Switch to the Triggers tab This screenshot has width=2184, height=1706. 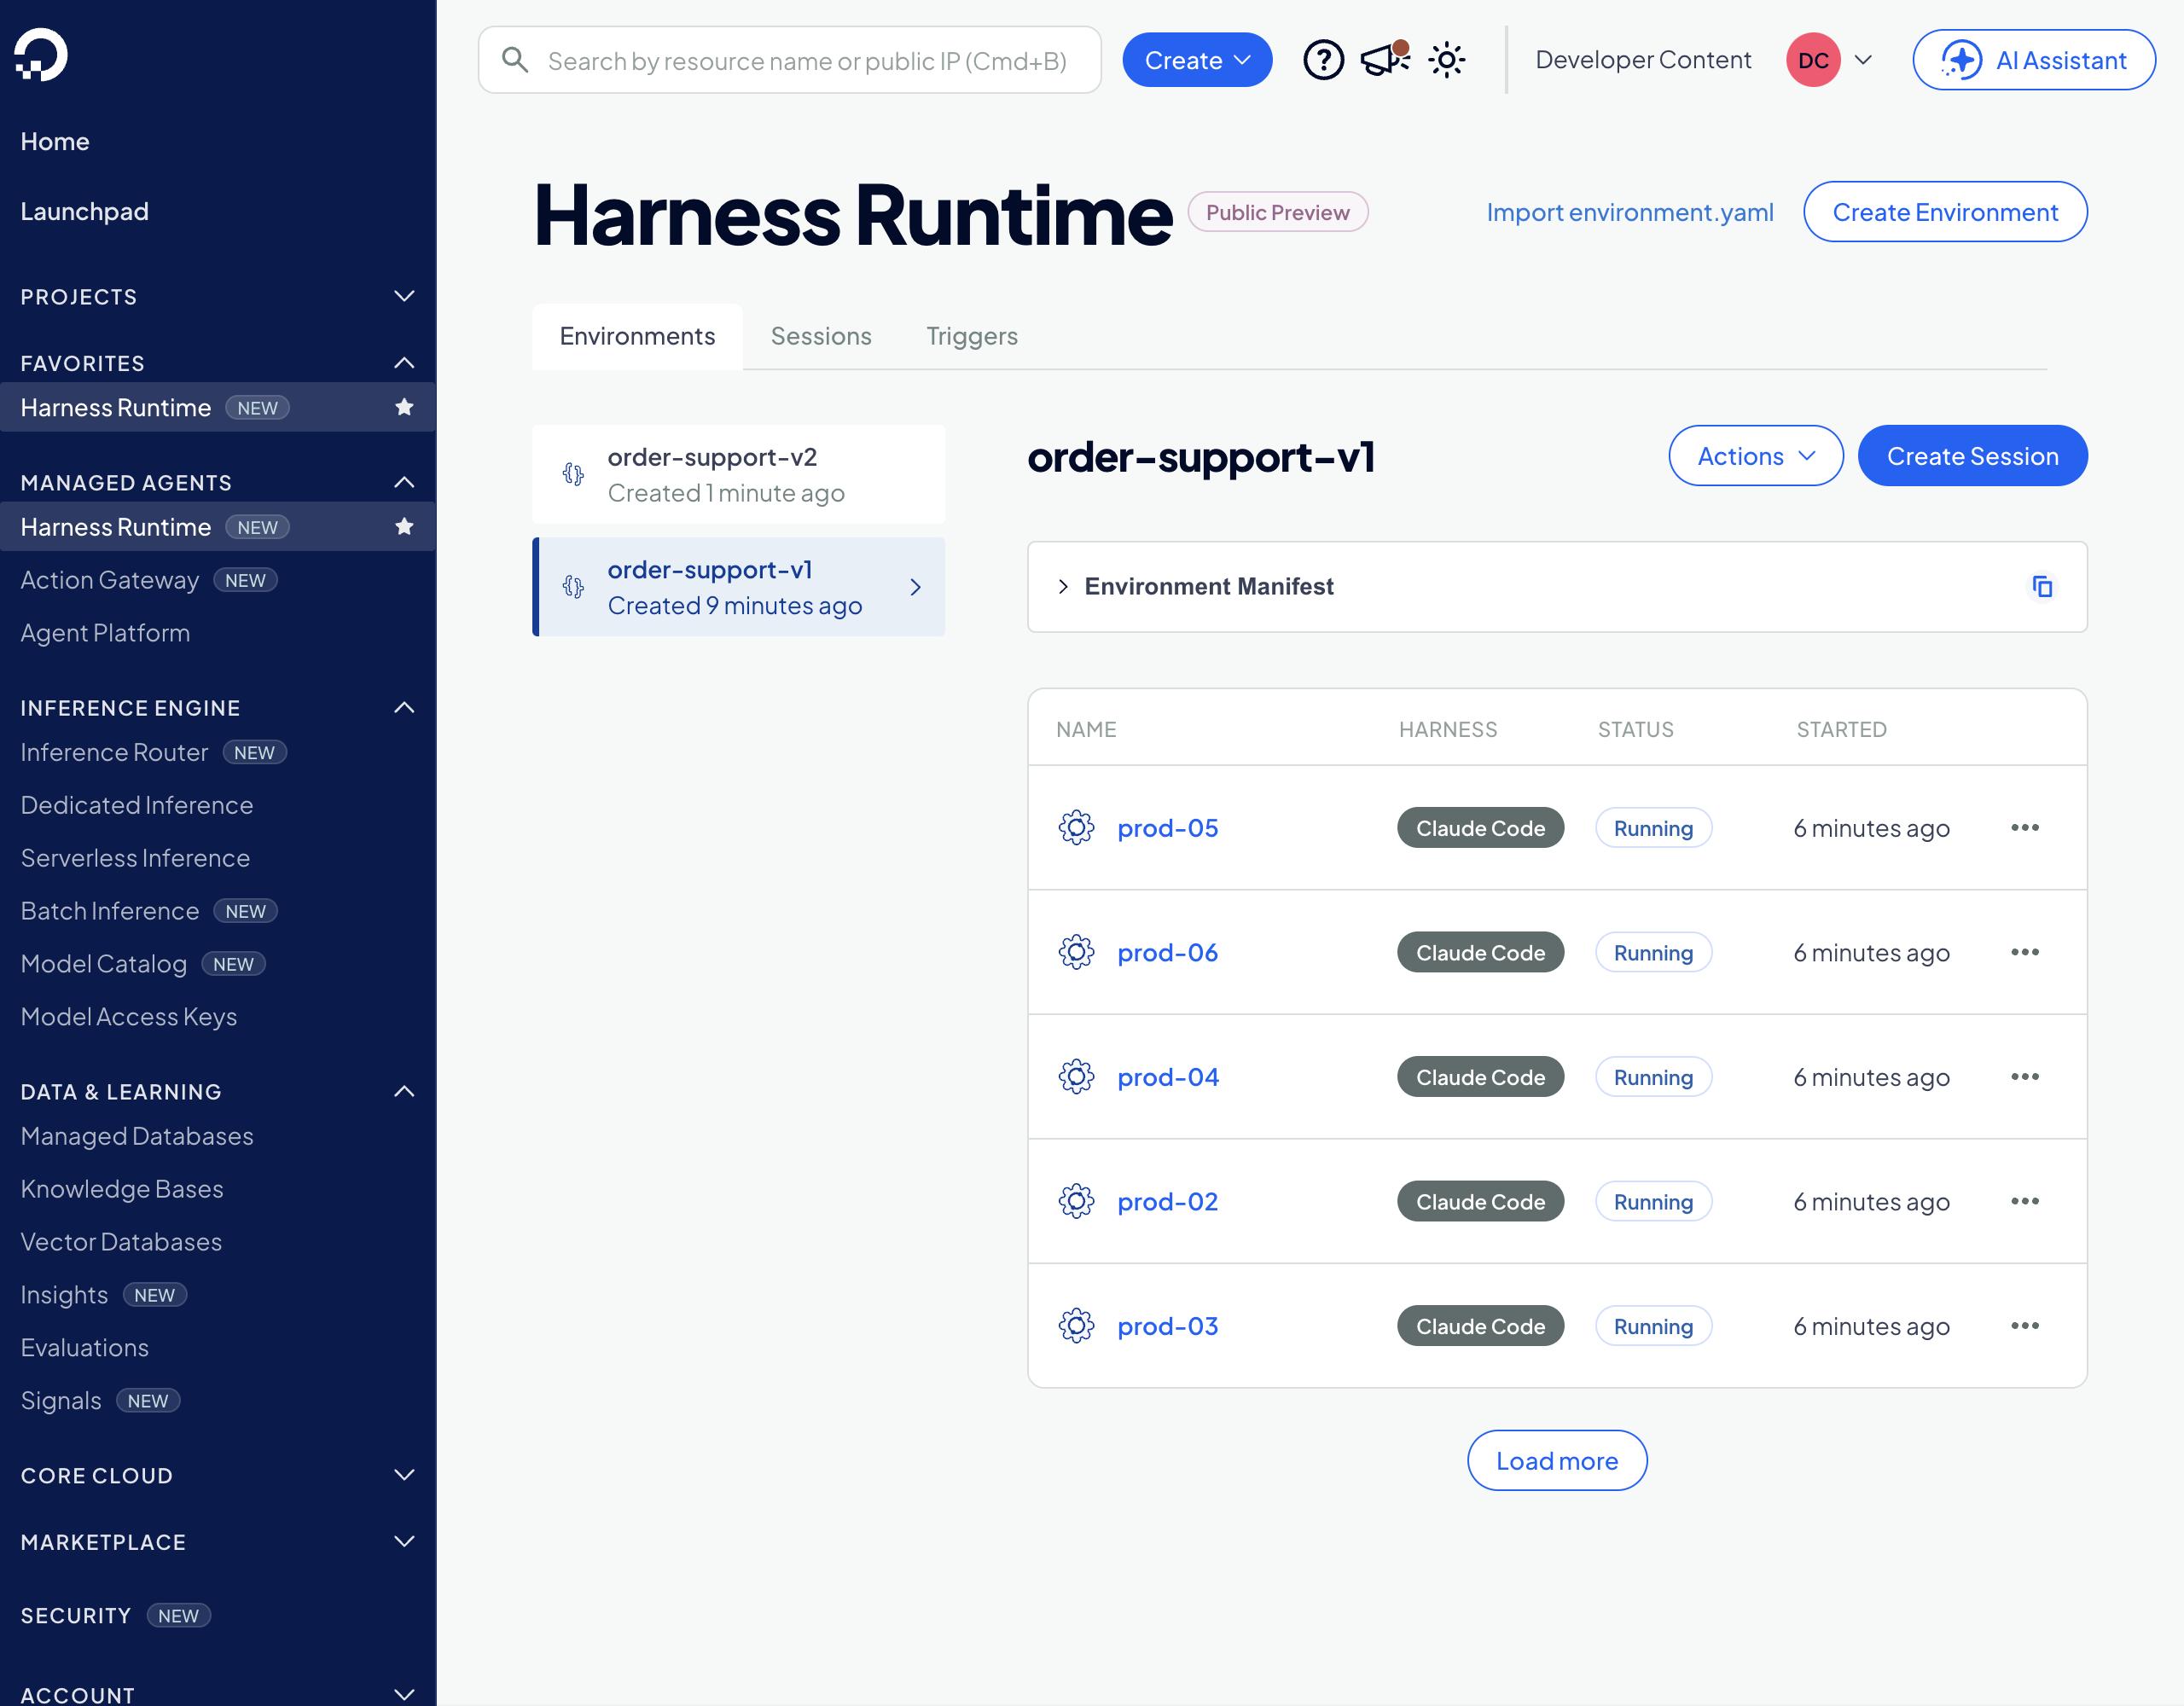pyautogui.click(x=972, y=336)
